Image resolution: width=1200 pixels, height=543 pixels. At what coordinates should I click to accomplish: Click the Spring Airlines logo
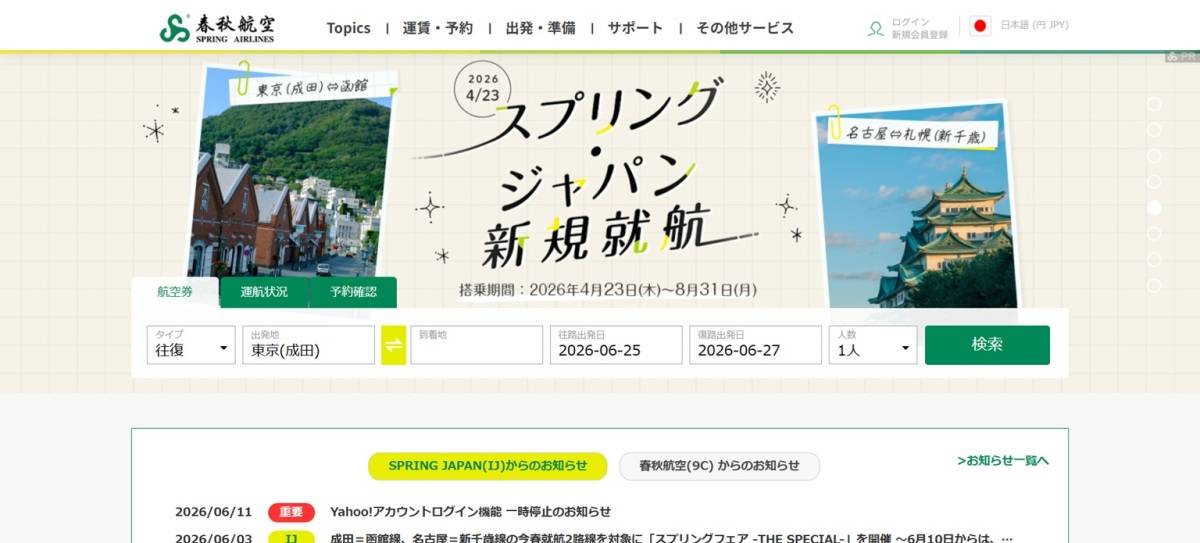[x=217, y=27]
